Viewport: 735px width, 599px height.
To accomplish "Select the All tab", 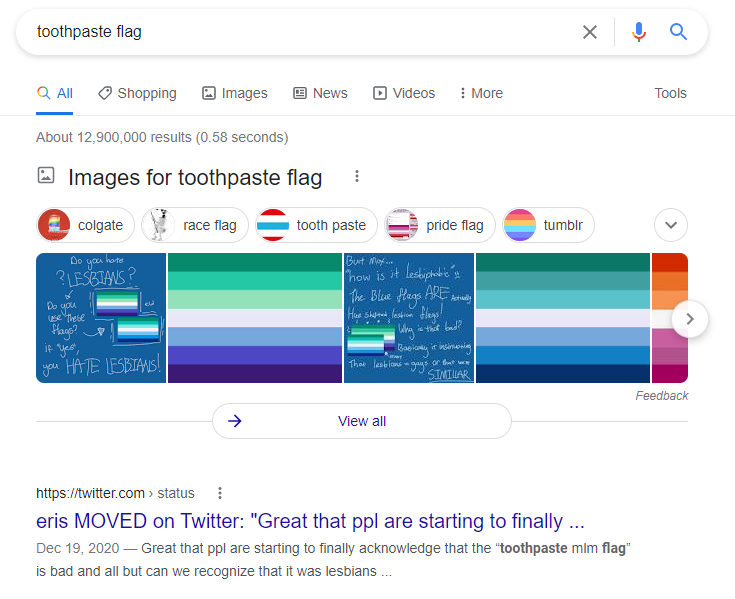I will click(x=55, y=93).
